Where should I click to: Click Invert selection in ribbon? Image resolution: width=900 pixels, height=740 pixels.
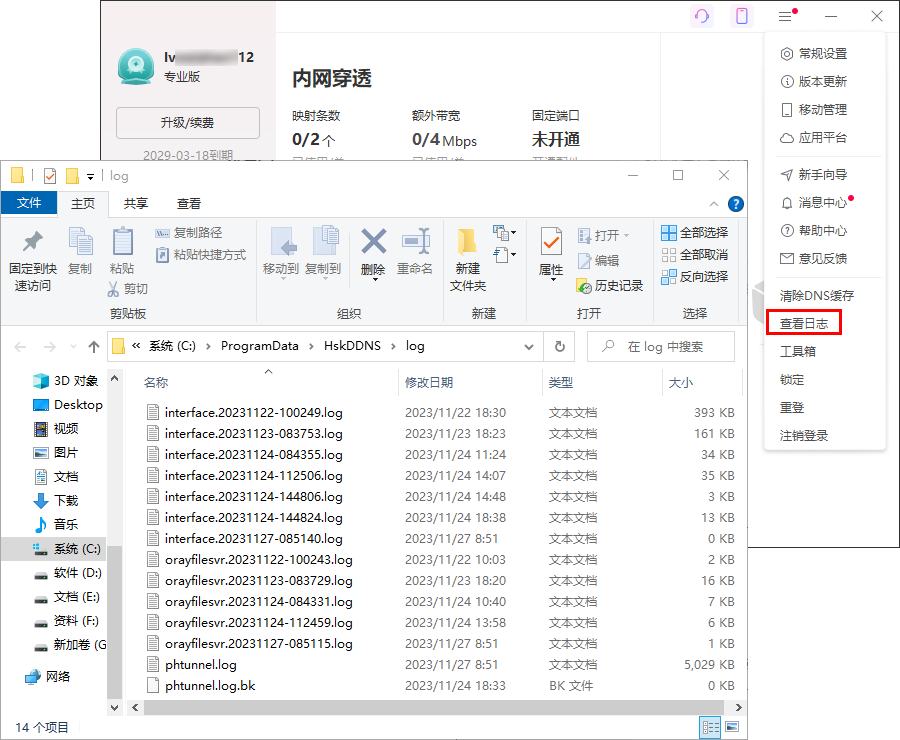tap(695, 277)
